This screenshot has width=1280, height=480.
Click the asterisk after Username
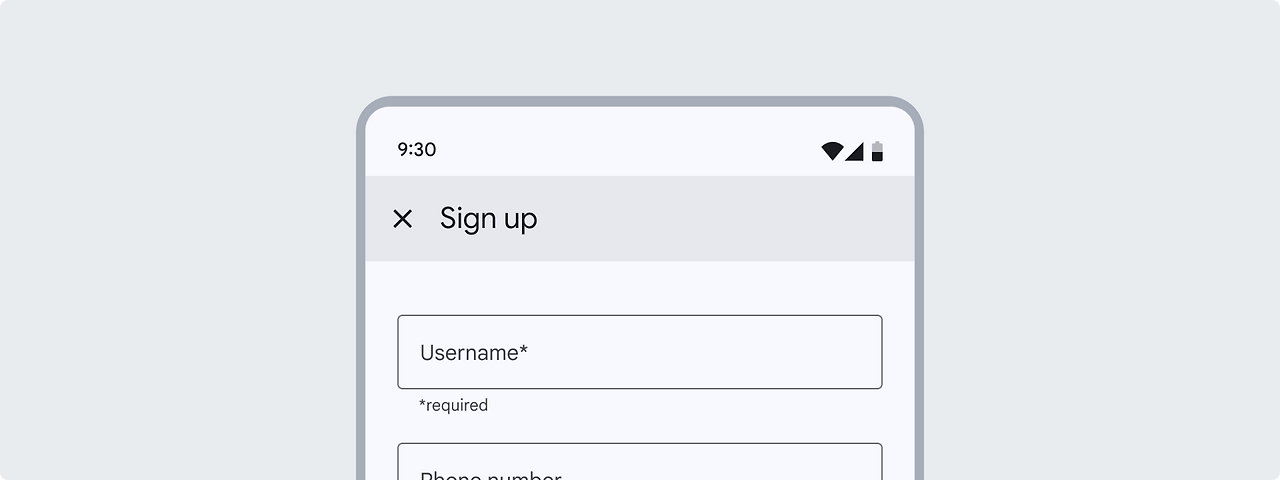[x=524, y=350]
